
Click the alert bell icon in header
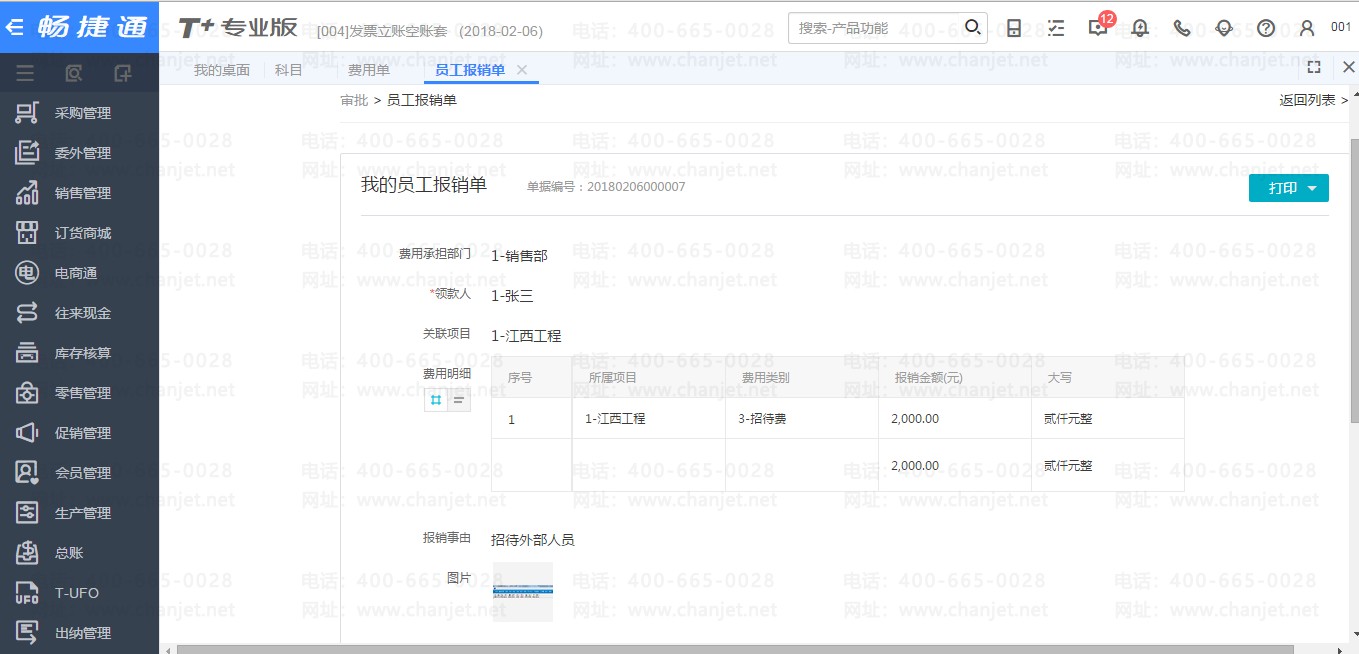pyautogui.click(x=1140, y=28)
